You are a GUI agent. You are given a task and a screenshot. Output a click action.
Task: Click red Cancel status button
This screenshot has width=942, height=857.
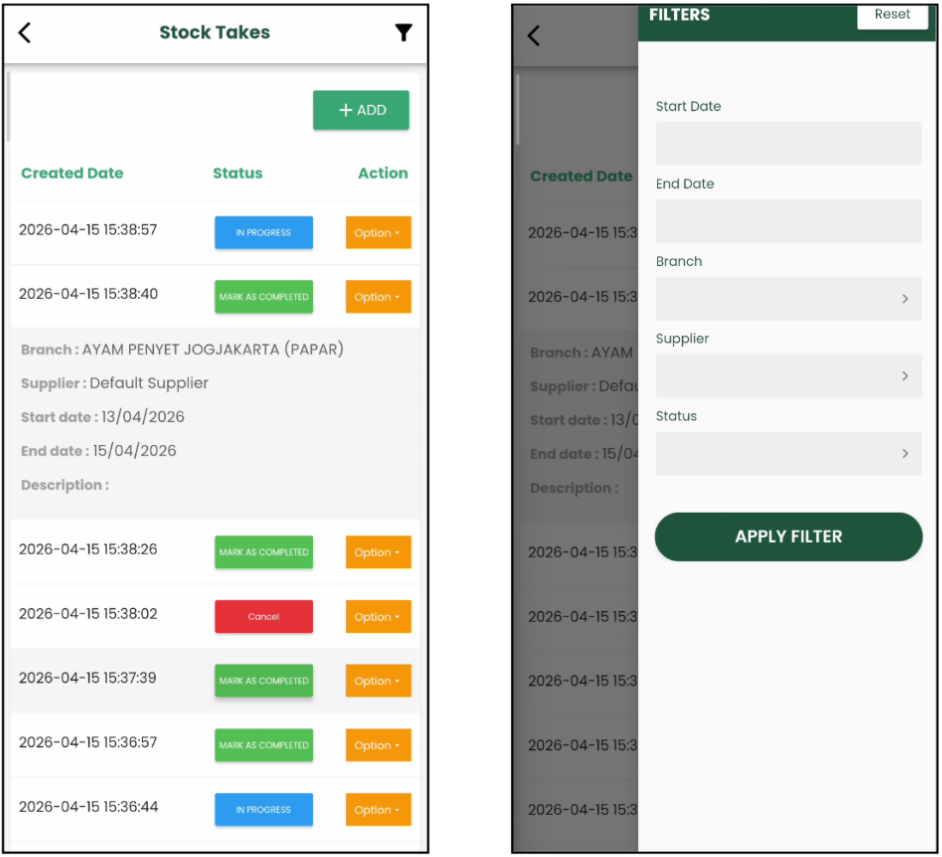coord(263,617)
